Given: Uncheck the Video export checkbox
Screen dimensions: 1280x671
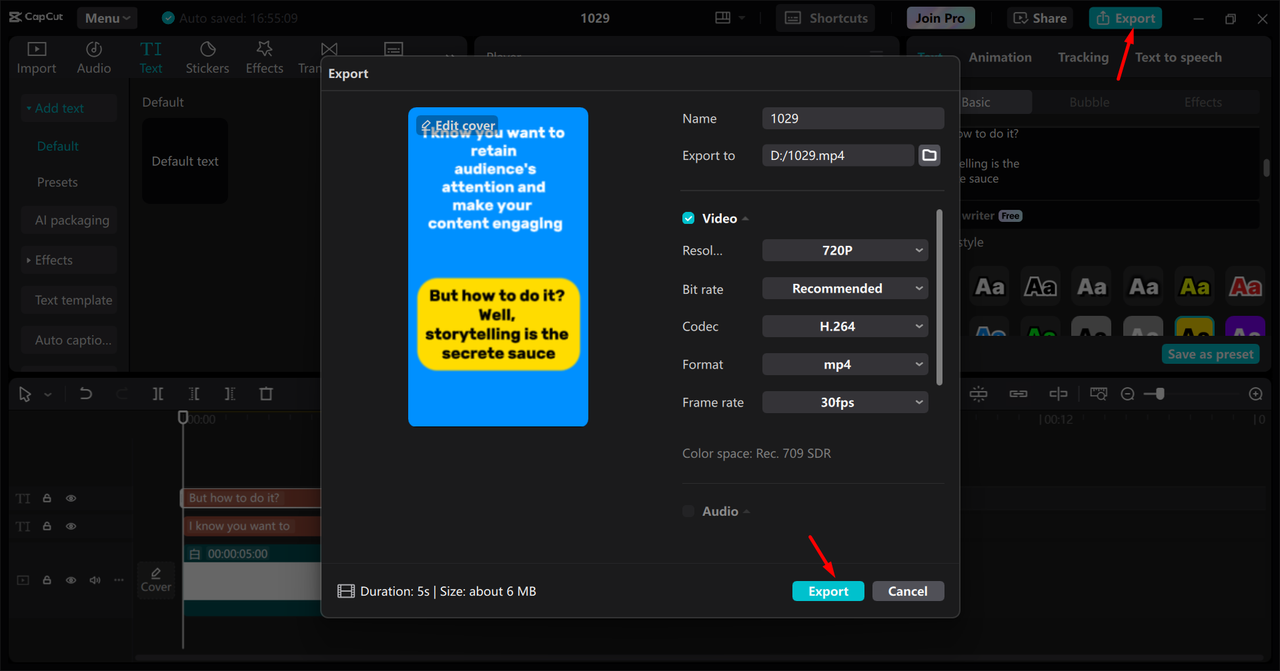Looking at the screenshot, I should pyautogui.click(x=688, y=218).
